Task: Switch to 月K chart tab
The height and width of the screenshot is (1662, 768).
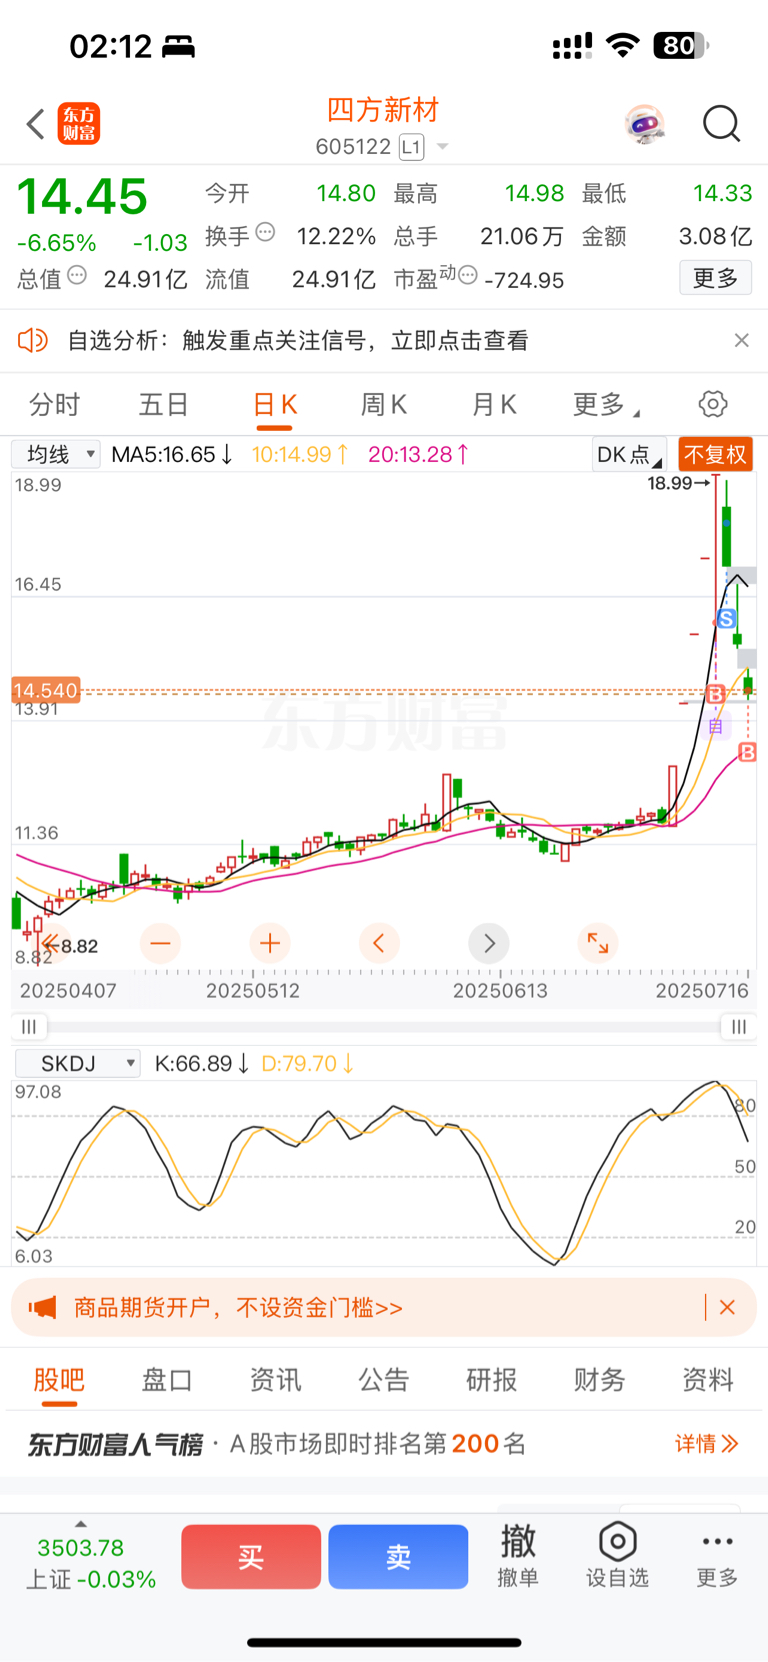Action: [x=494, y=404]
